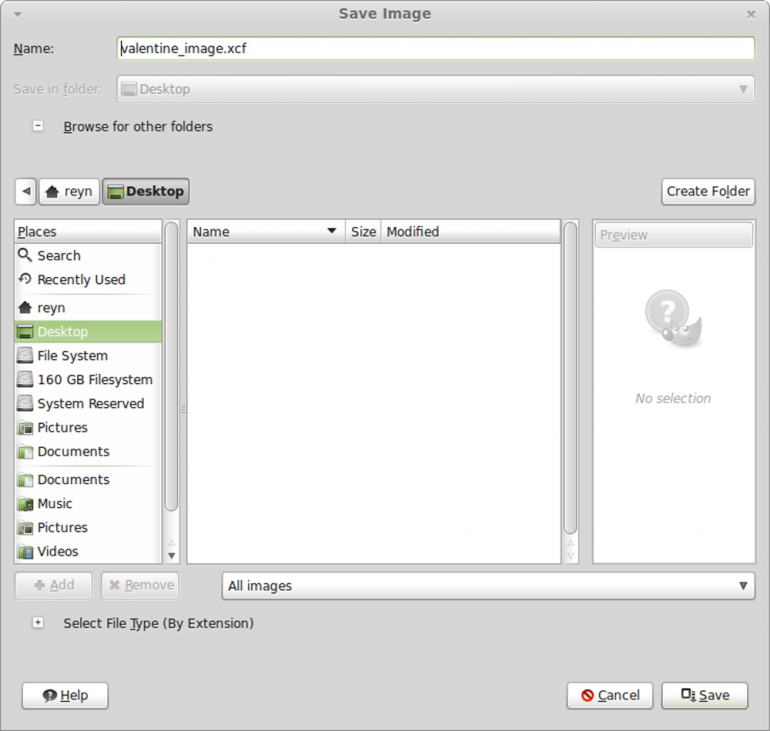770x731 pixels.
Task: Select reyn home in Places list
Action: pos(88,308)
